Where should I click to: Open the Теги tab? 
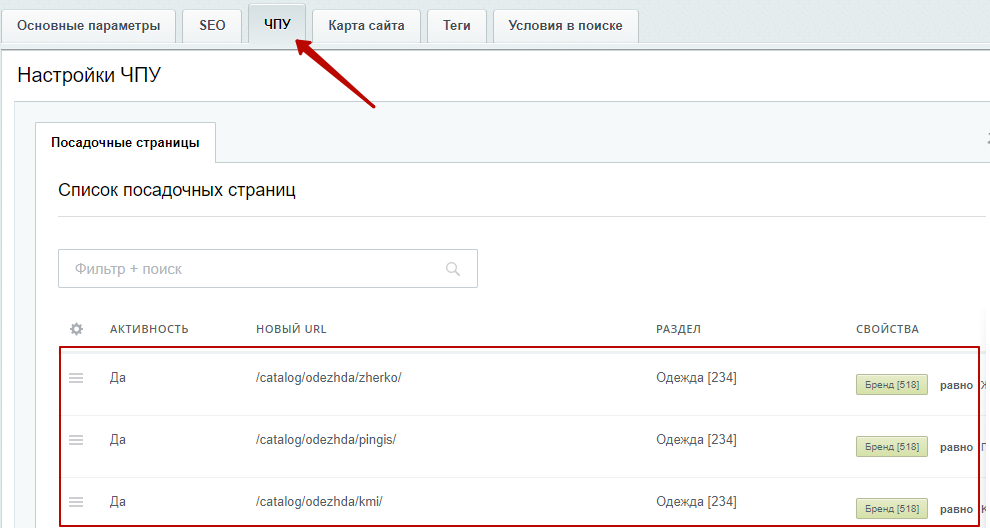(456, 26)
